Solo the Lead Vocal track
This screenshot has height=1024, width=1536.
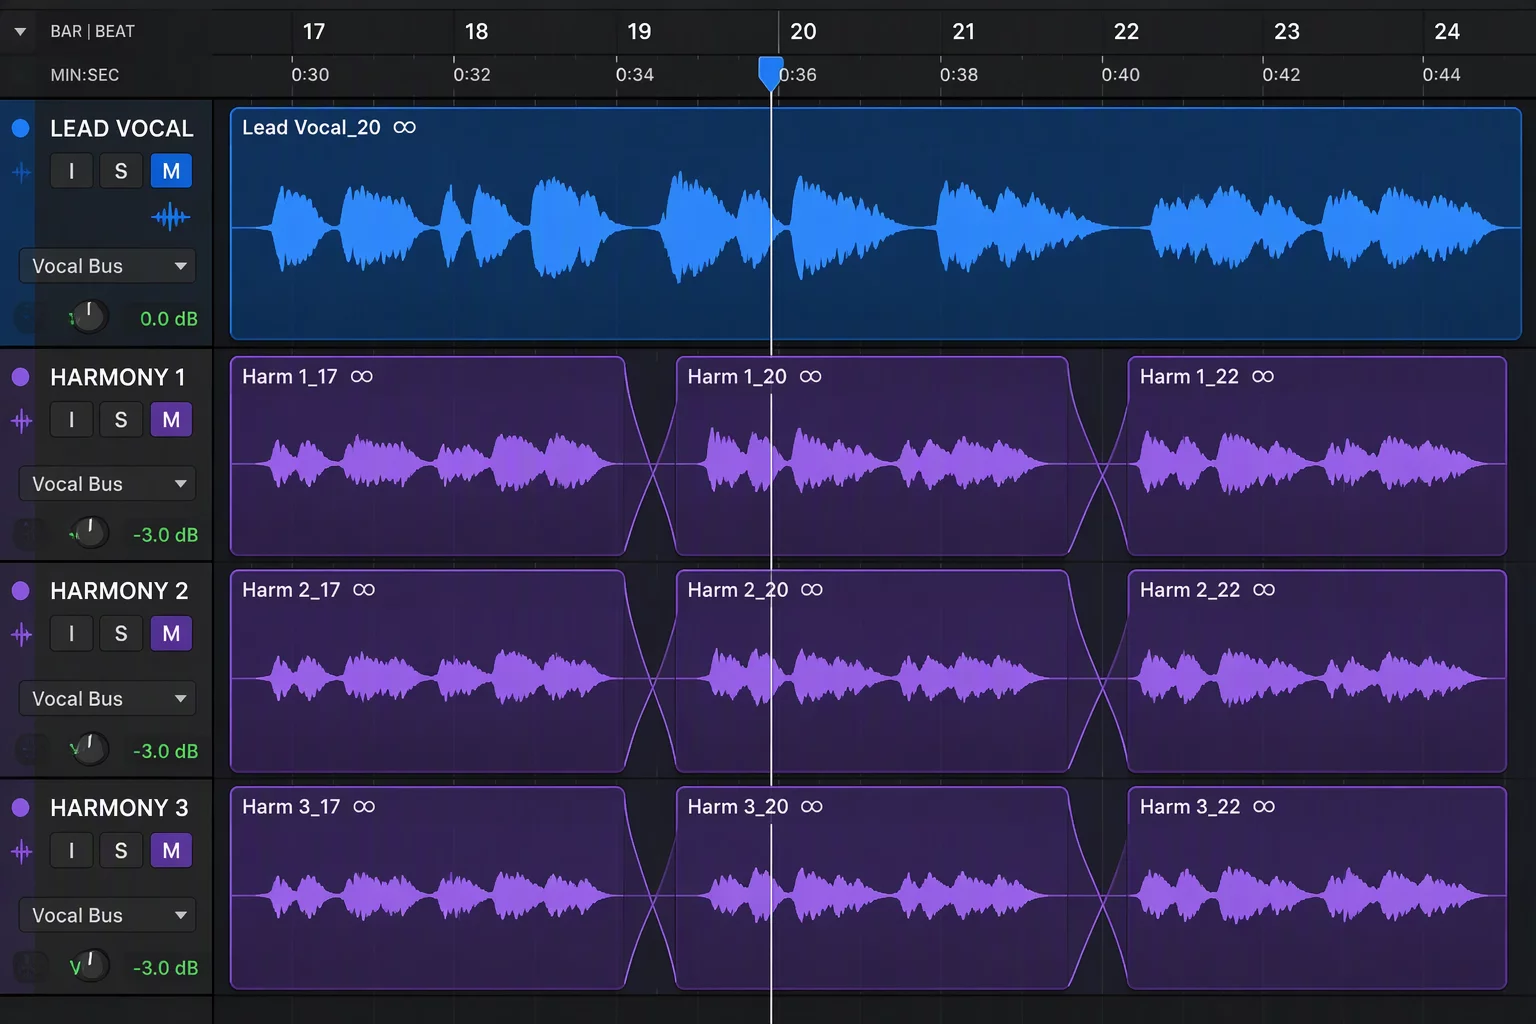[121, 171]
